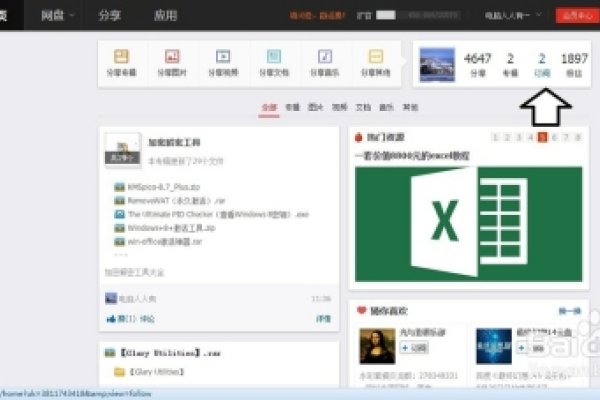The width and height of the screenshot is (600, 400).
Task: Subscribe to the blue starry avatar user
Action: coord(531,348)
